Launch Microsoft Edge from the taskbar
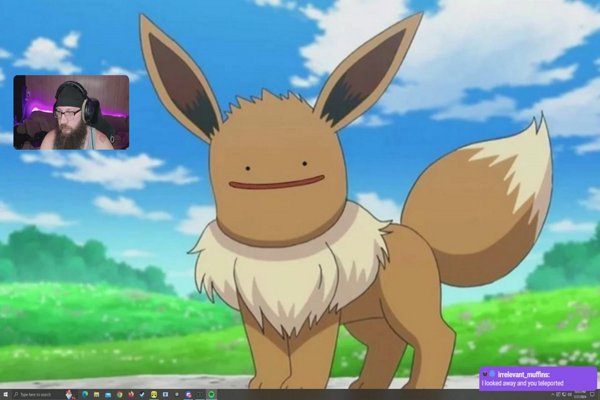The height and width of the screenshot is (400, 600). click(85, 394)
